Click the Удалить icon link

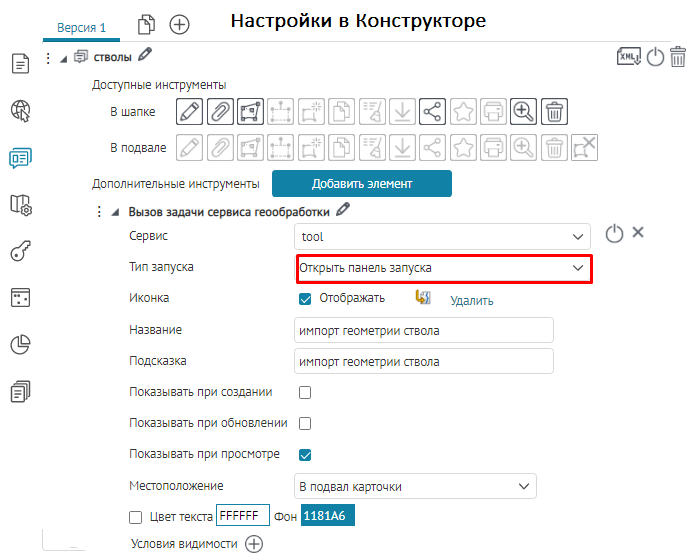(471, 300)
